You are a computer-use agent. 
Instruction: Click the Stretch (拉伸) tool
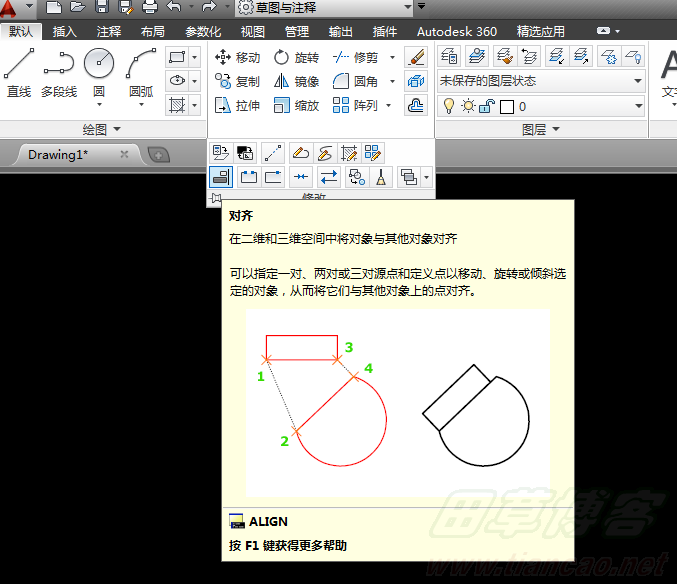(x=237, y=105)
